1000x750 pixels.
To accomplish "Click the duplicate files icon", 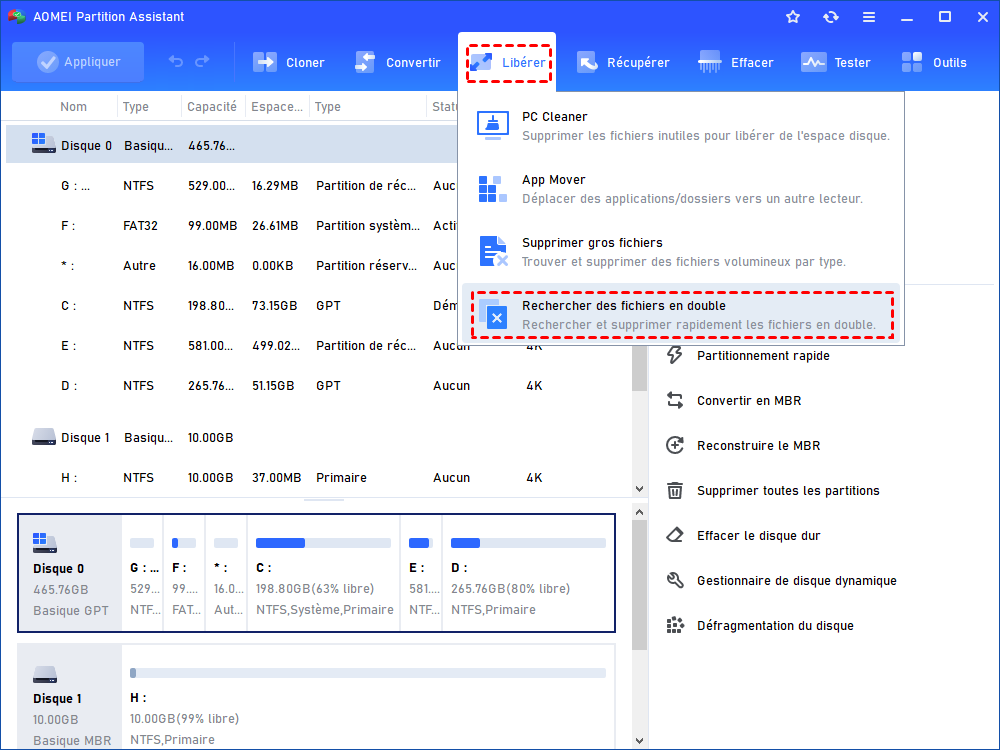I will pyautogui.click(x=493, y=314).
